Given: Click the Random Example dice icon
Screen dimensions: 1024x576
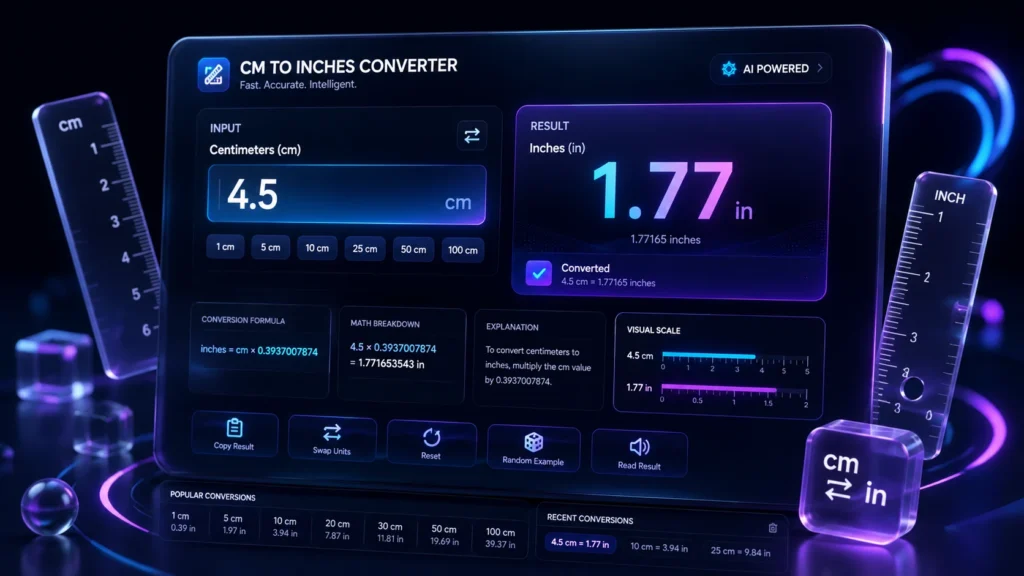Looking at the screenshot, I should pyautogui.click(x=534, y=442).
